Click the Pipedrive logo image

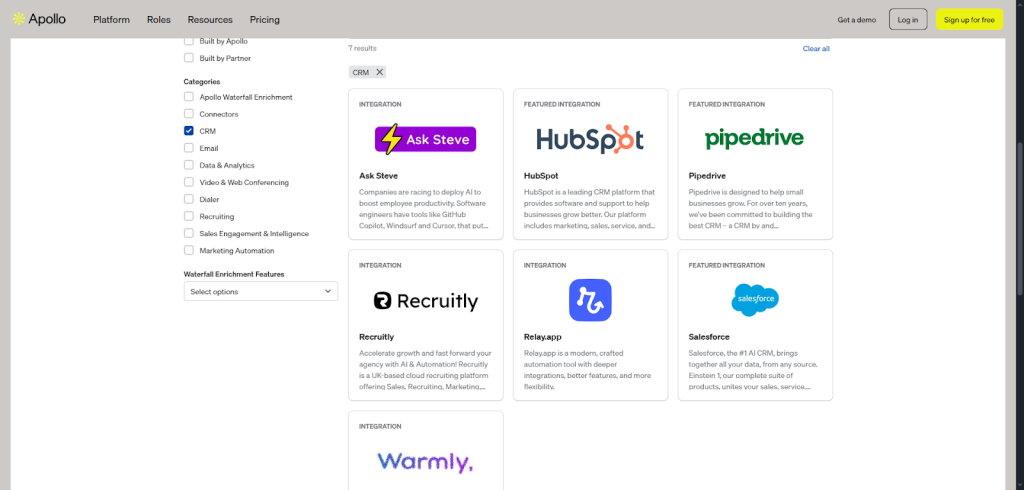click(x=754, y=139)
